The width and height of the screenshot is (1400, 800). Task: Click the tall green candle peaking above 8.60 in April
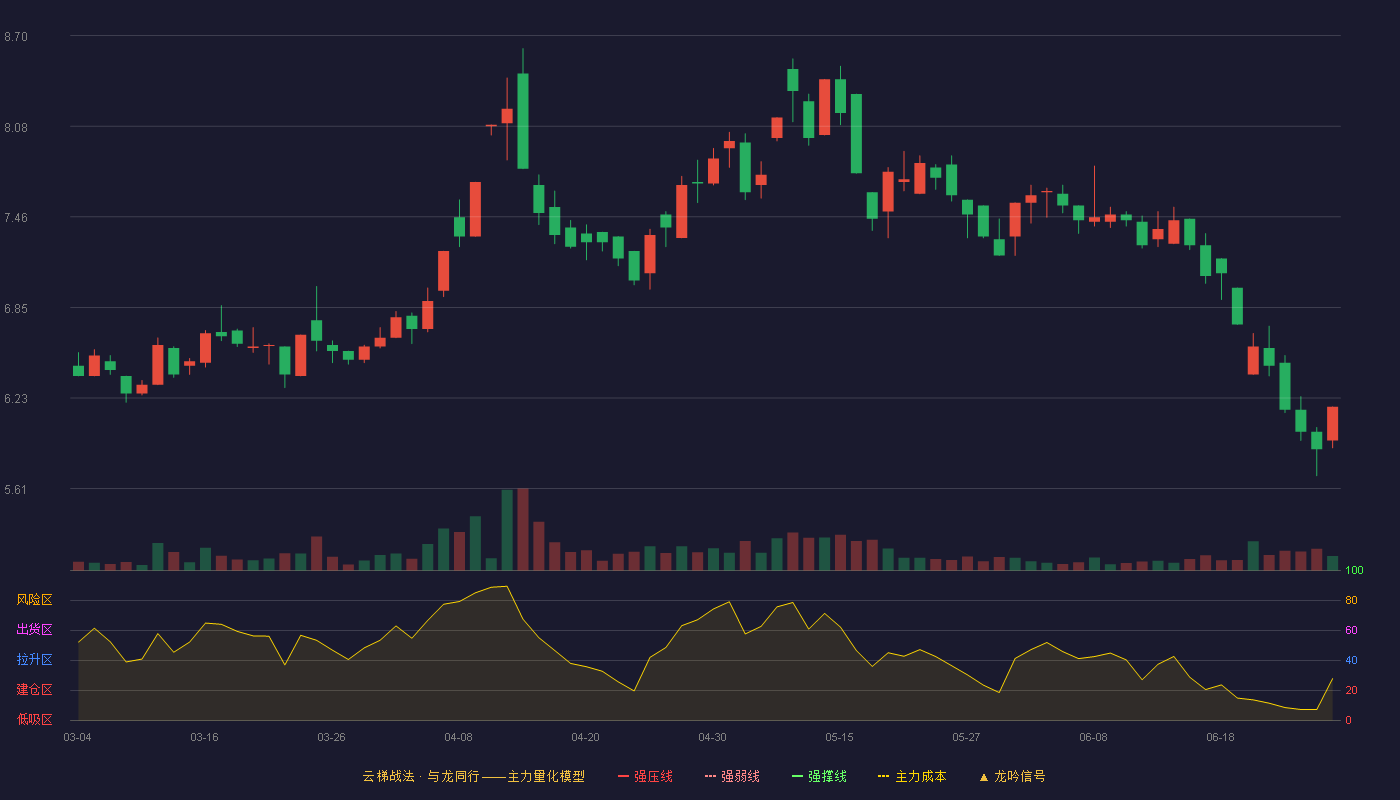point(523,121)
